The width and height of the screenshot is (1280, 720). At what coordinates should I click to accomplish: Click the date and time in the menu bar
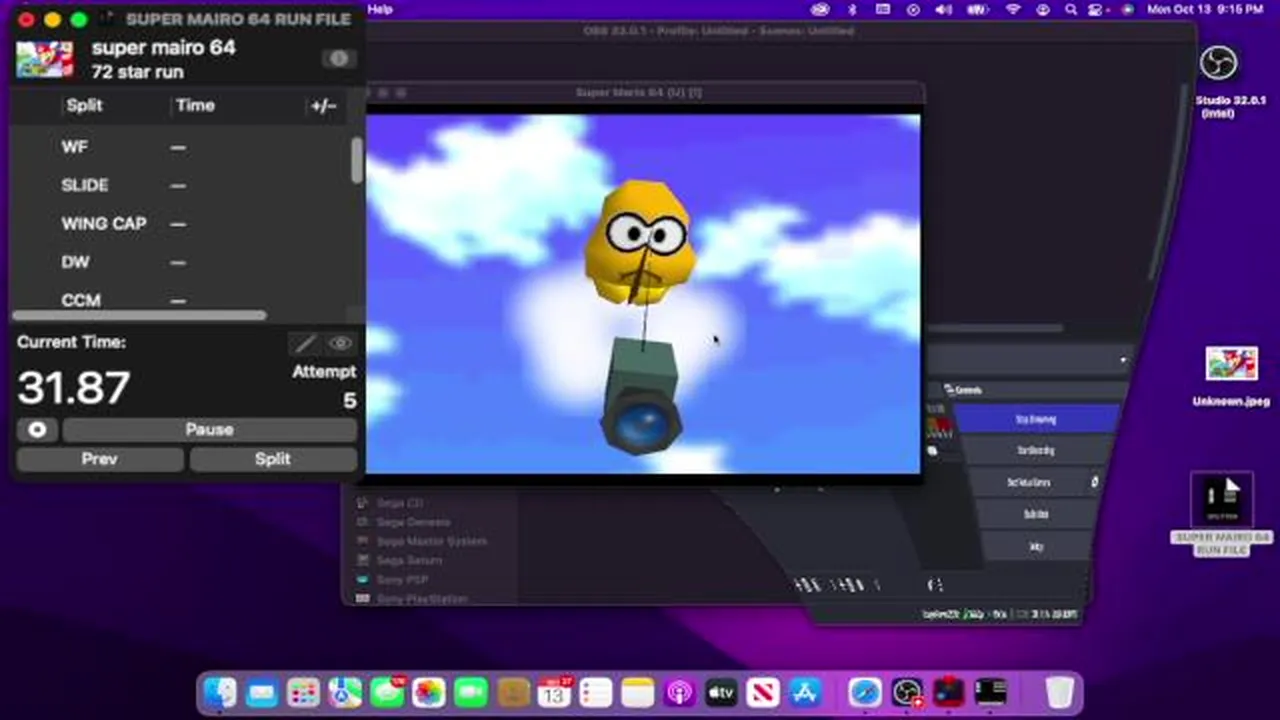(1205, 9)
